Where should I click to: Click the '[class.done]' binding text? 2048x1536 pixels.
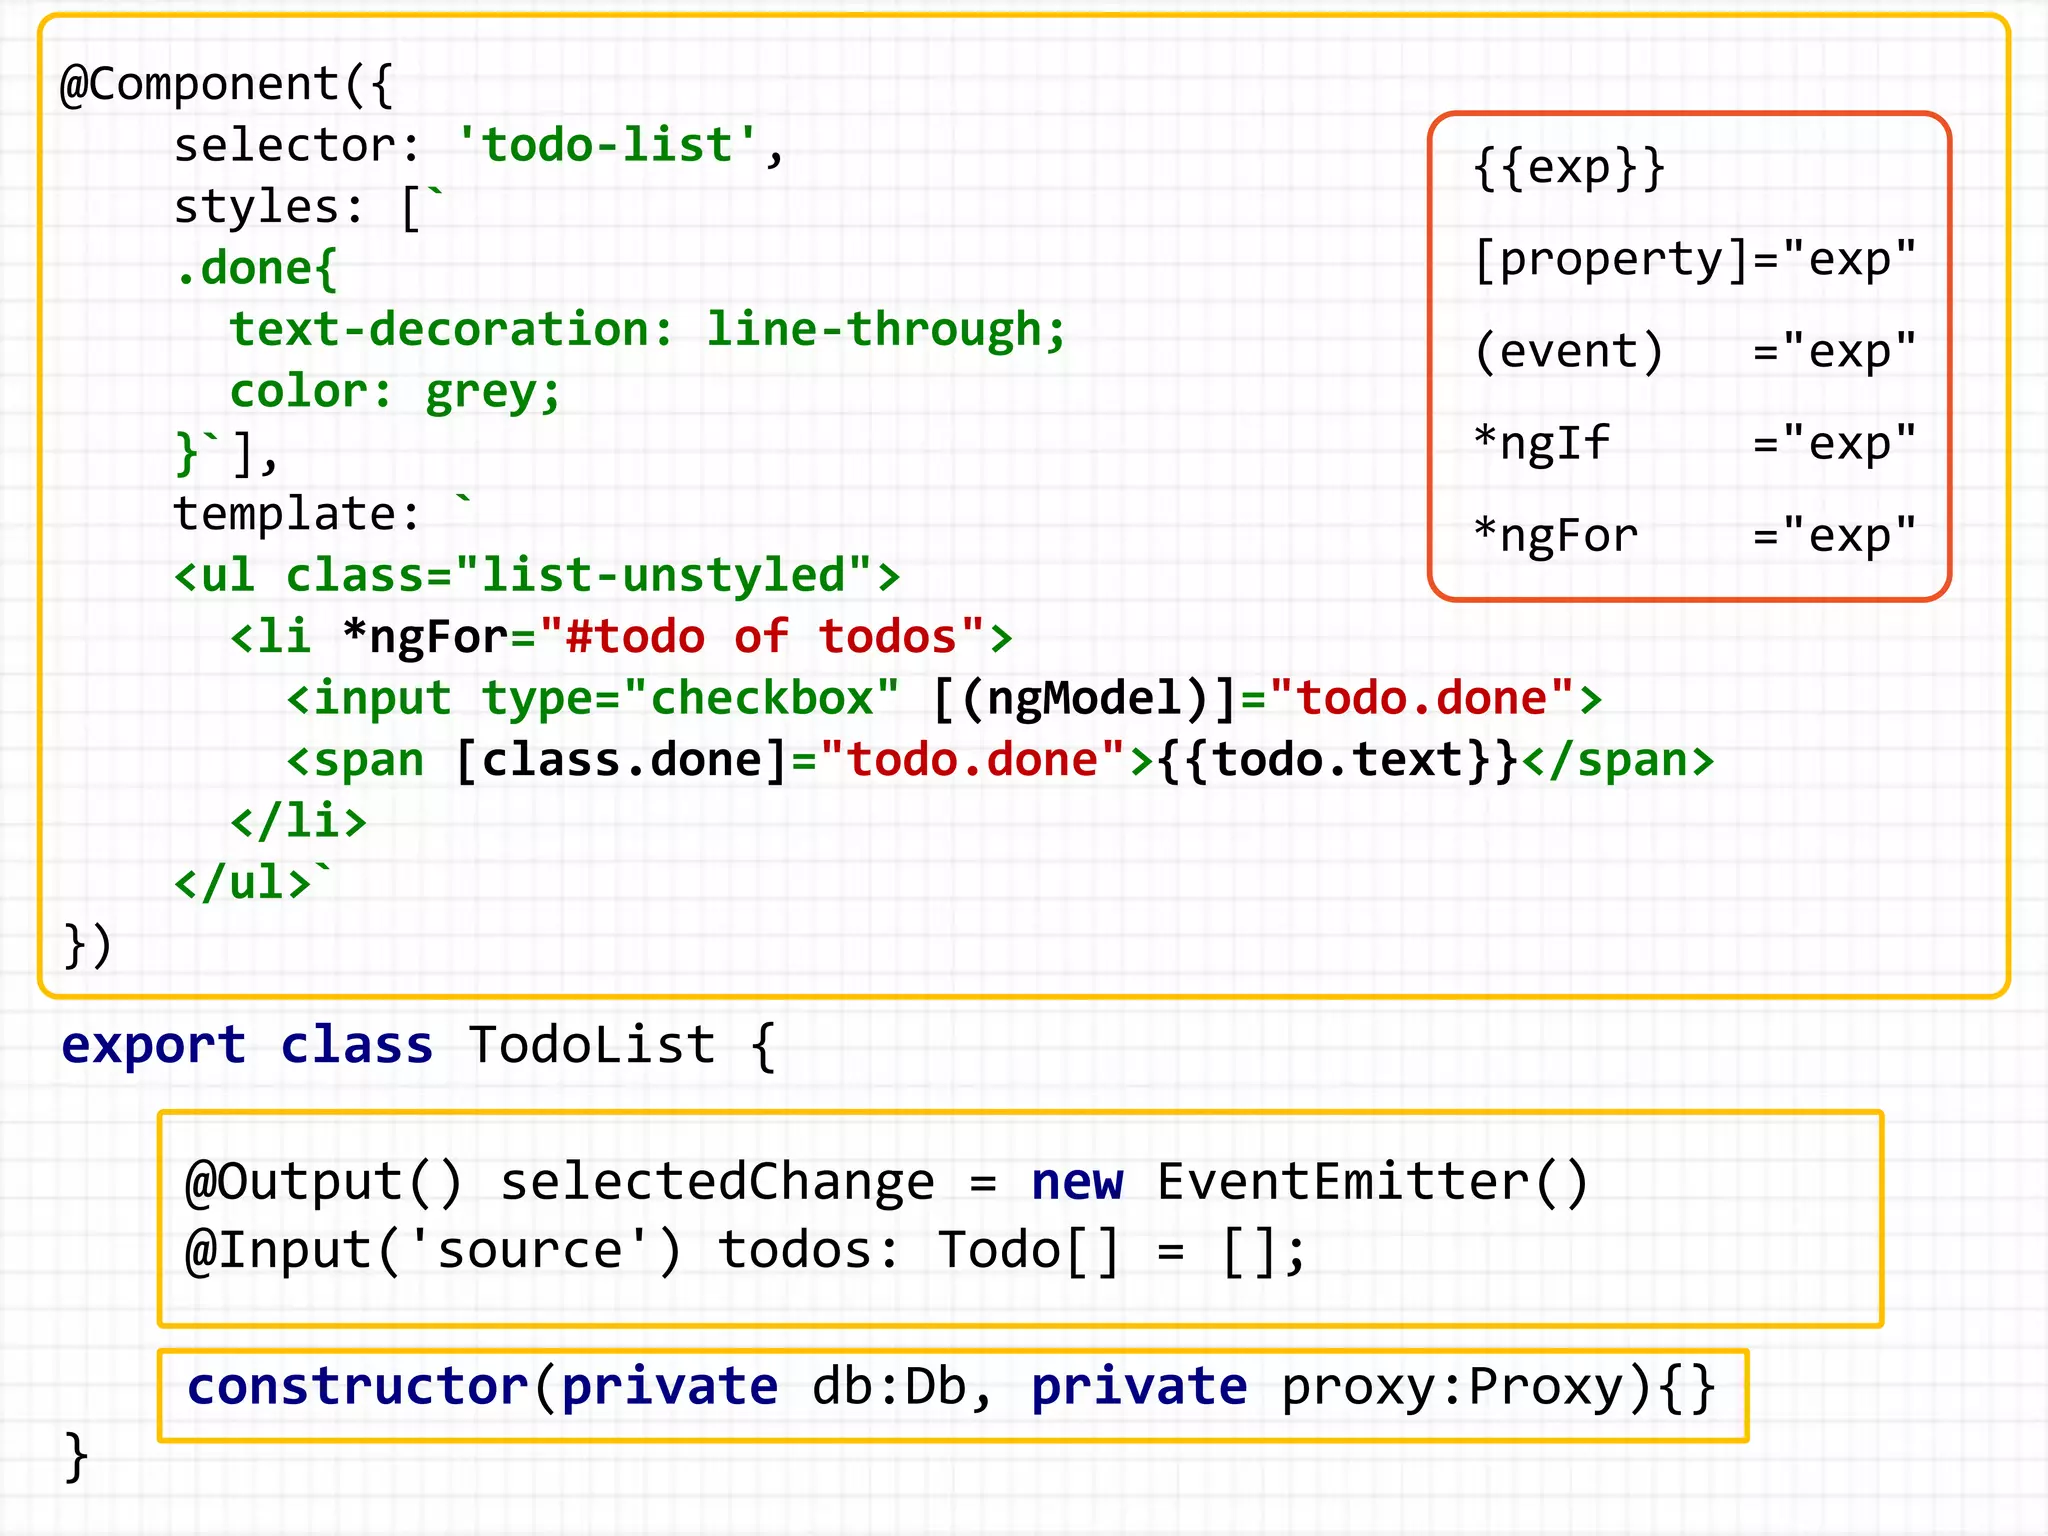[x=622, y=760]
